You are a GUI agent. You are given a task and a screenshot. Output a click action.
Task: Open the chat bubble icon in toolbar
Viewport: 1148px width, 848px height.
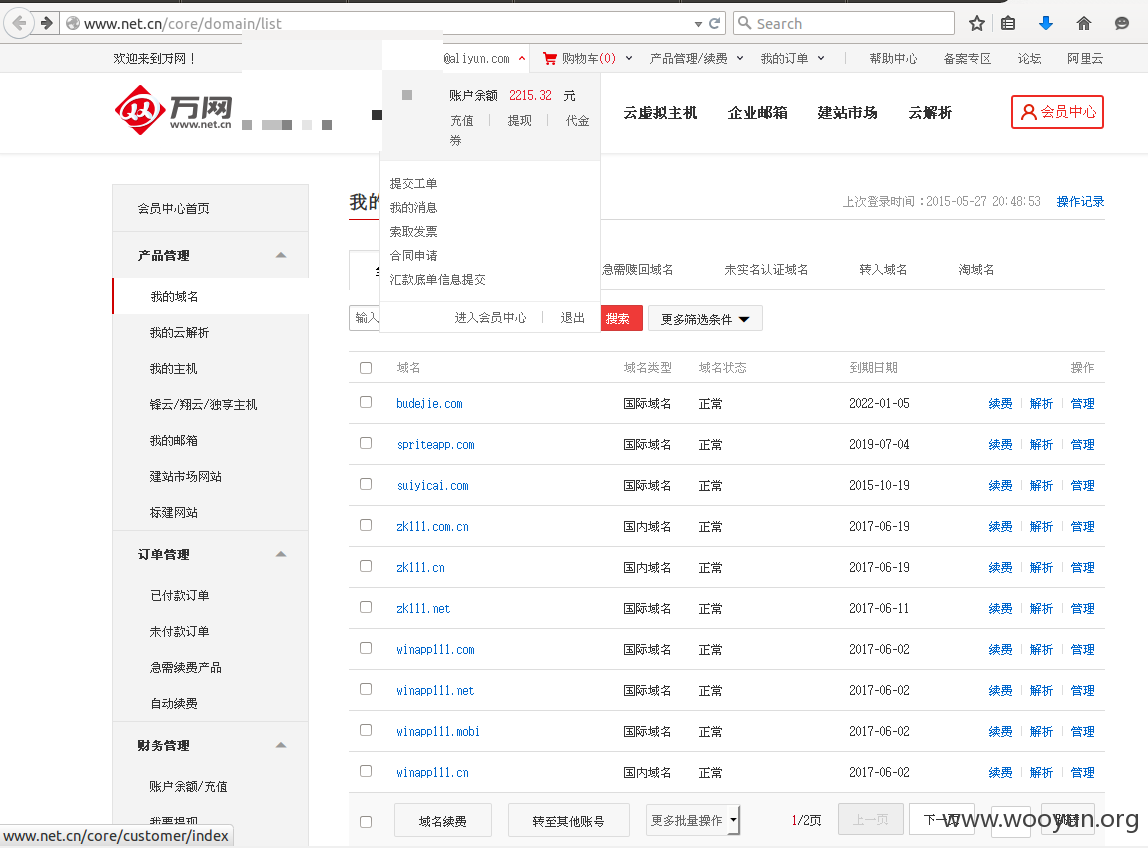1122,23
